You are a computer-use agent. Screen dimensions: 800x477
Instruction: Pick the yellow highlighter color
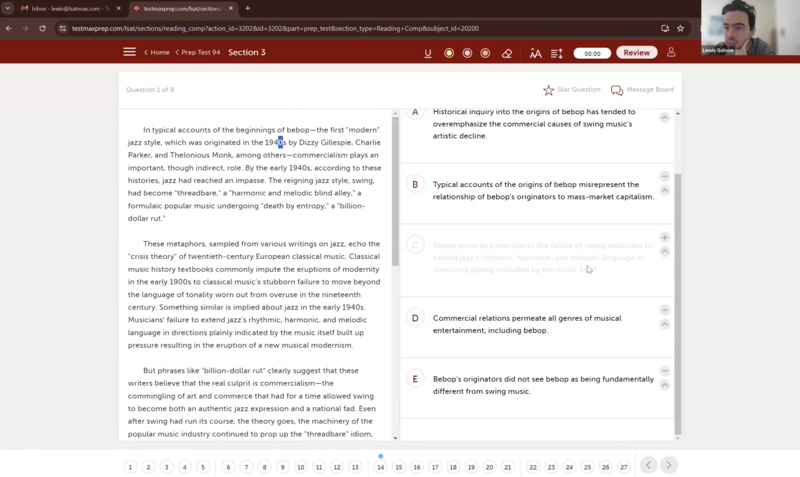pos(449,53)
